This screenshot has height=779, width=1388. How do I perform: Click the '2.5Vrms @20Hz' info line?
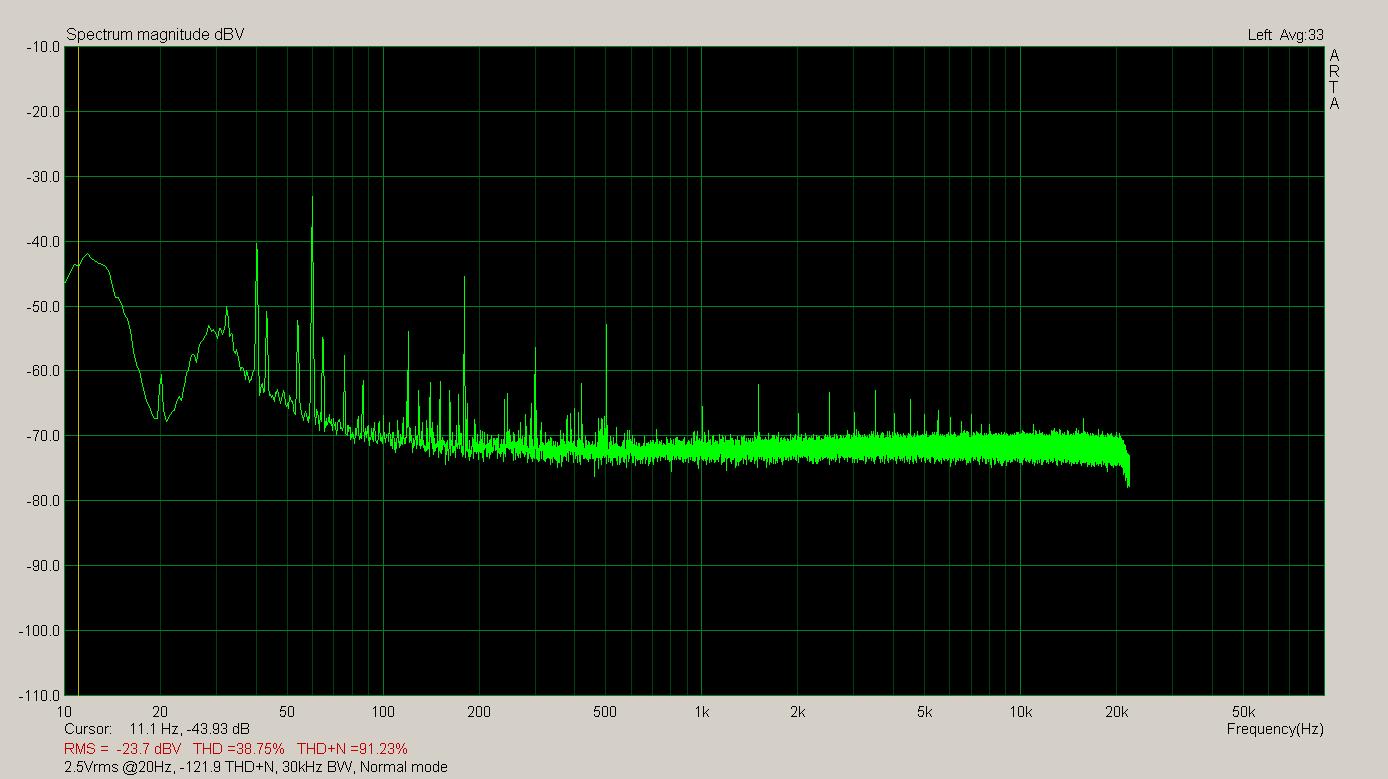[255, 767]
